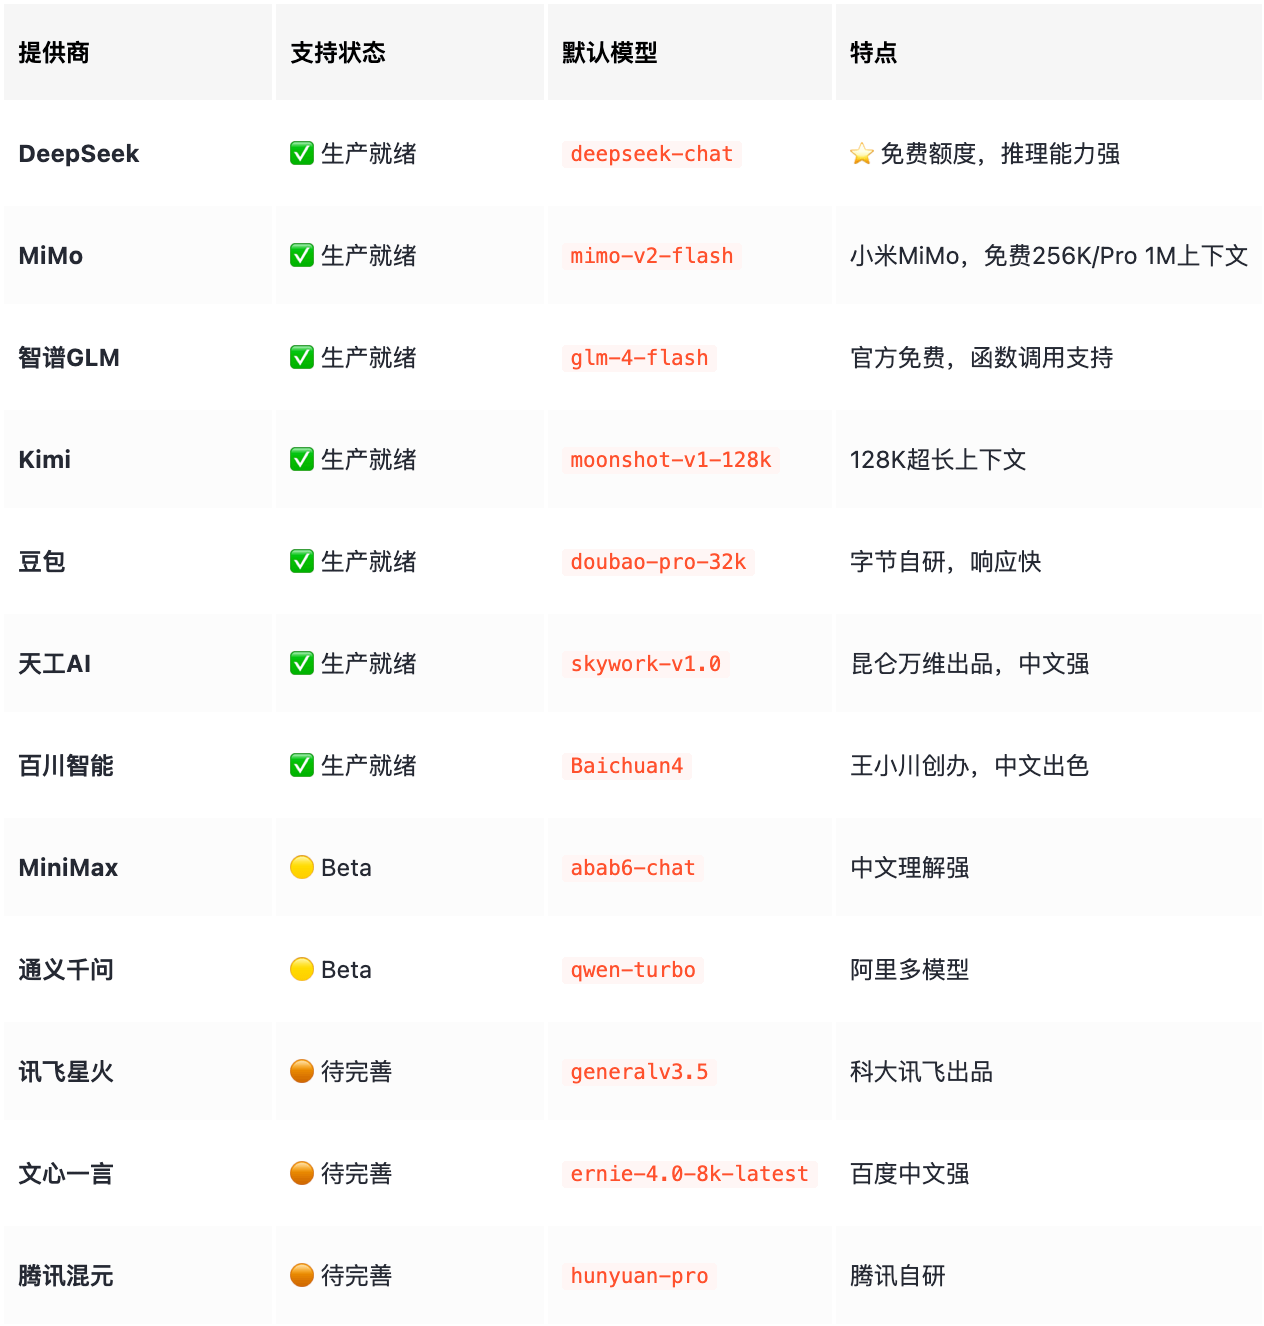Click the 待完善 status text in 腾讯混元 row
The width and height of the screenshot is (1264, 1326).
357,1275
